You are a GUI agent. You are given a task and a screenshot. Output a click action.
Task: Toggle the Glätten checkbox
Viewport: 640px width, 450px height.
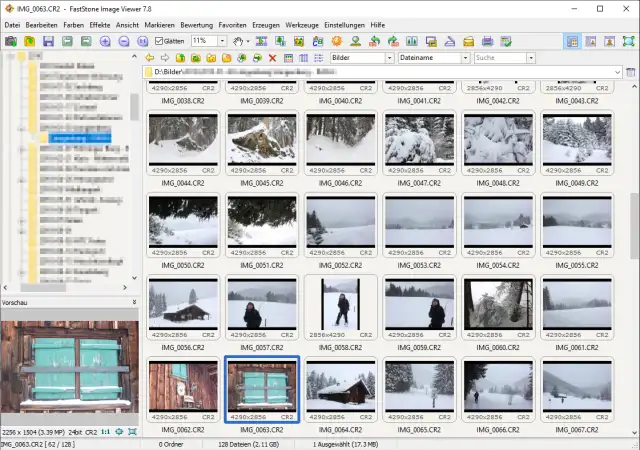coord(160,41)
